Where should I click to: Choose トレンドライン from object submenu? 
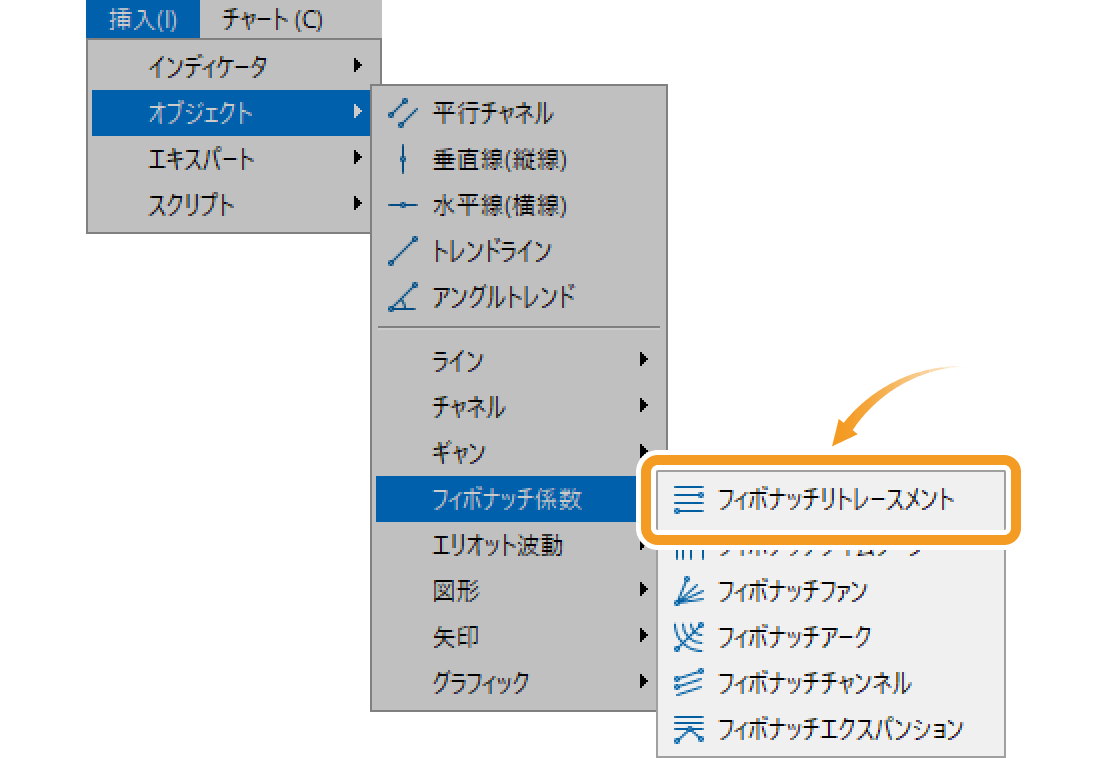coord(519,251)
